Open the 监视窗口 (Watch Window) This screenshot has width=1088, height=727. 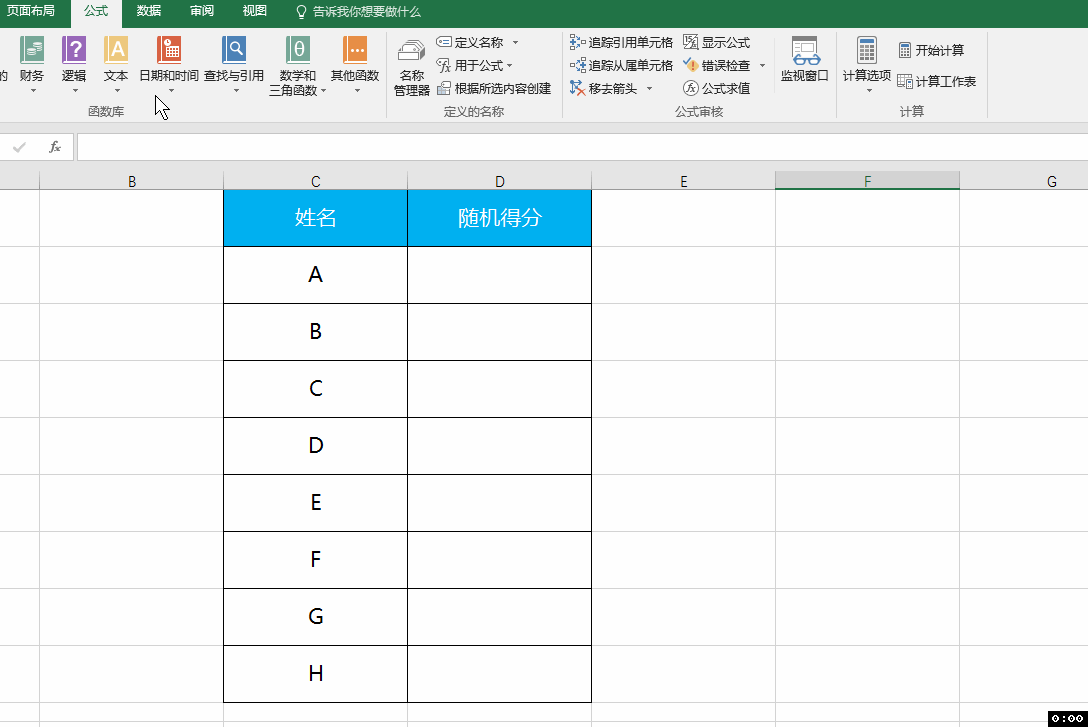point(805,59)
